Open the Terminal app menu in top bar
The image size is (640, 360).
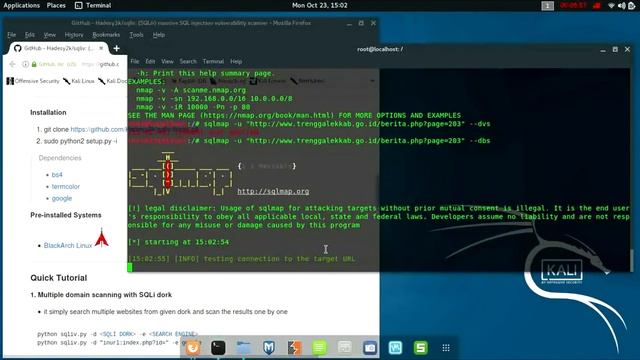pos(93,5)
